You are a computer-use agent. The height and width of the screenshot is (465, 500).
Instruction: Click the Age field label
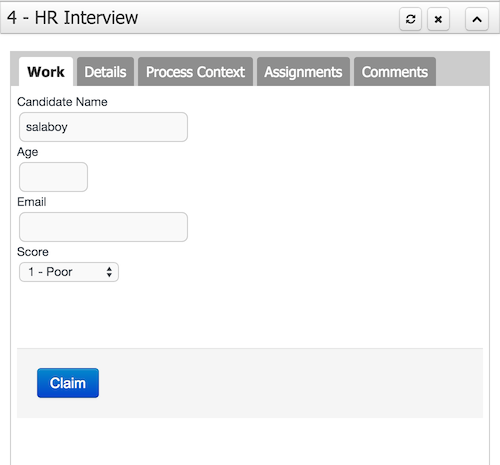pos(28,152)
